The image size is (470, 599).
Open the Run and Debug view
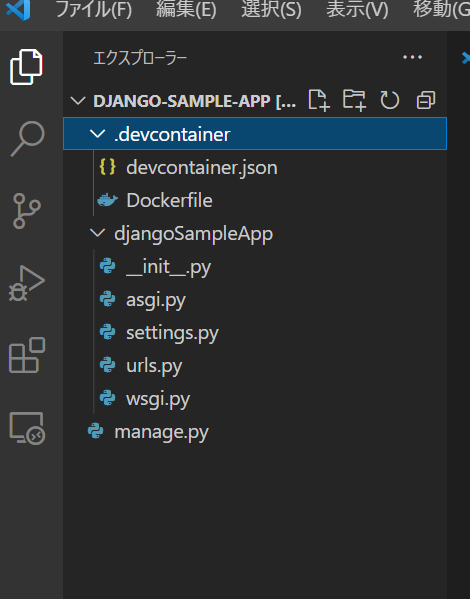click(x=26, y=283)
